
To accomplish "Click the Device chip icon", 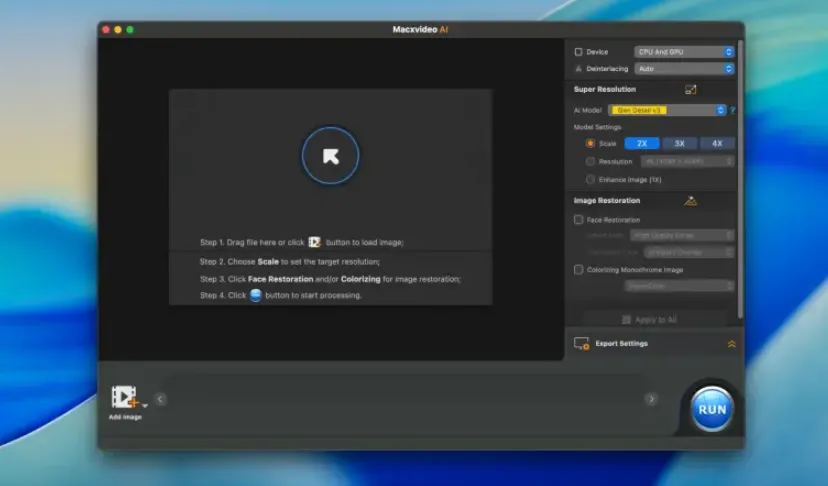I will click(578, 52).
